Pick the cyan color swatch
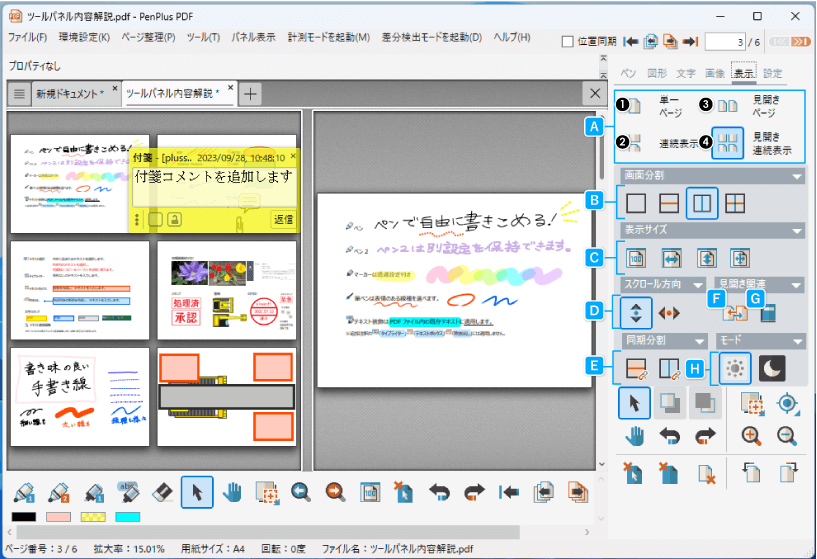 point(127,517)
